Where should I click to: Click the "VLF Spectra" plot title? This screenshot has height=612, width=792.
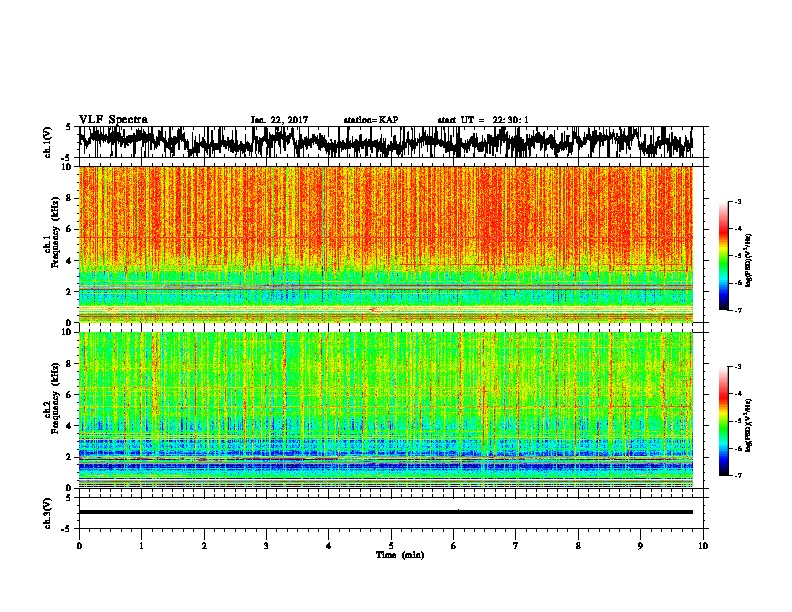tap(113, 119)
